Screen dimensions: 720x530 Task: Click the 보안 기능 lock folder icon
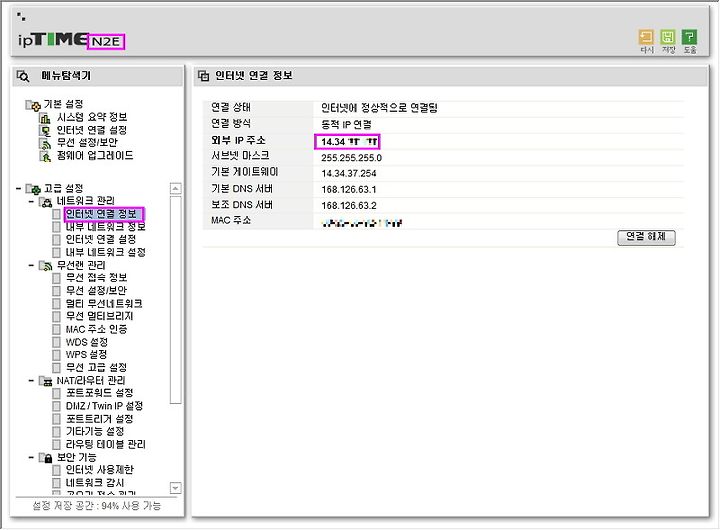(x=45, y=458)
